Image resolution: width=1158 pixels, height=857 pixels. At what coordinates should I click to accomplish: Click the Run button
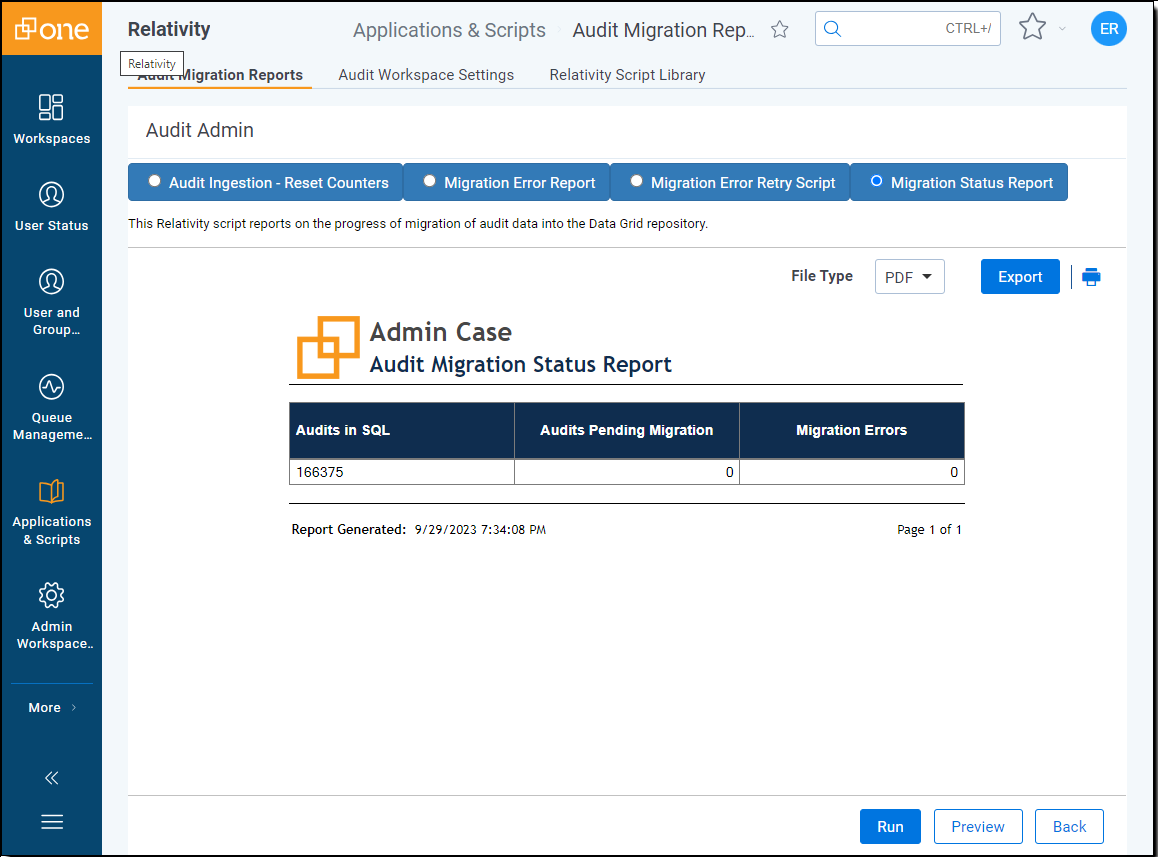[890, 826]
